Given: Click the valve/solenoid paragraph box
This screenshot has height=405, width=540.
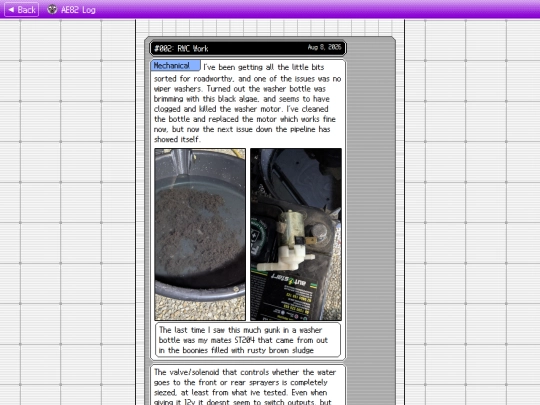Looking at the screenshot, I should [248, 385].
